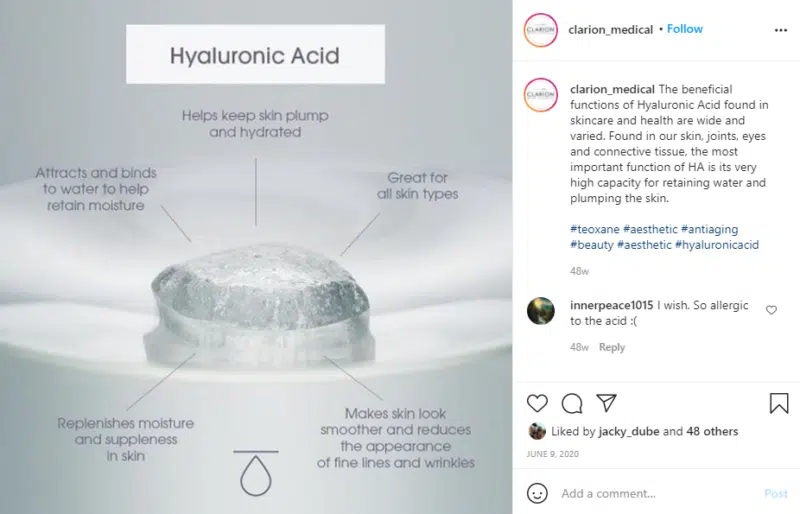Click the clarion_medical header profile picture
The height and width of the screenshot is (514, 800).
click(540, 30)
